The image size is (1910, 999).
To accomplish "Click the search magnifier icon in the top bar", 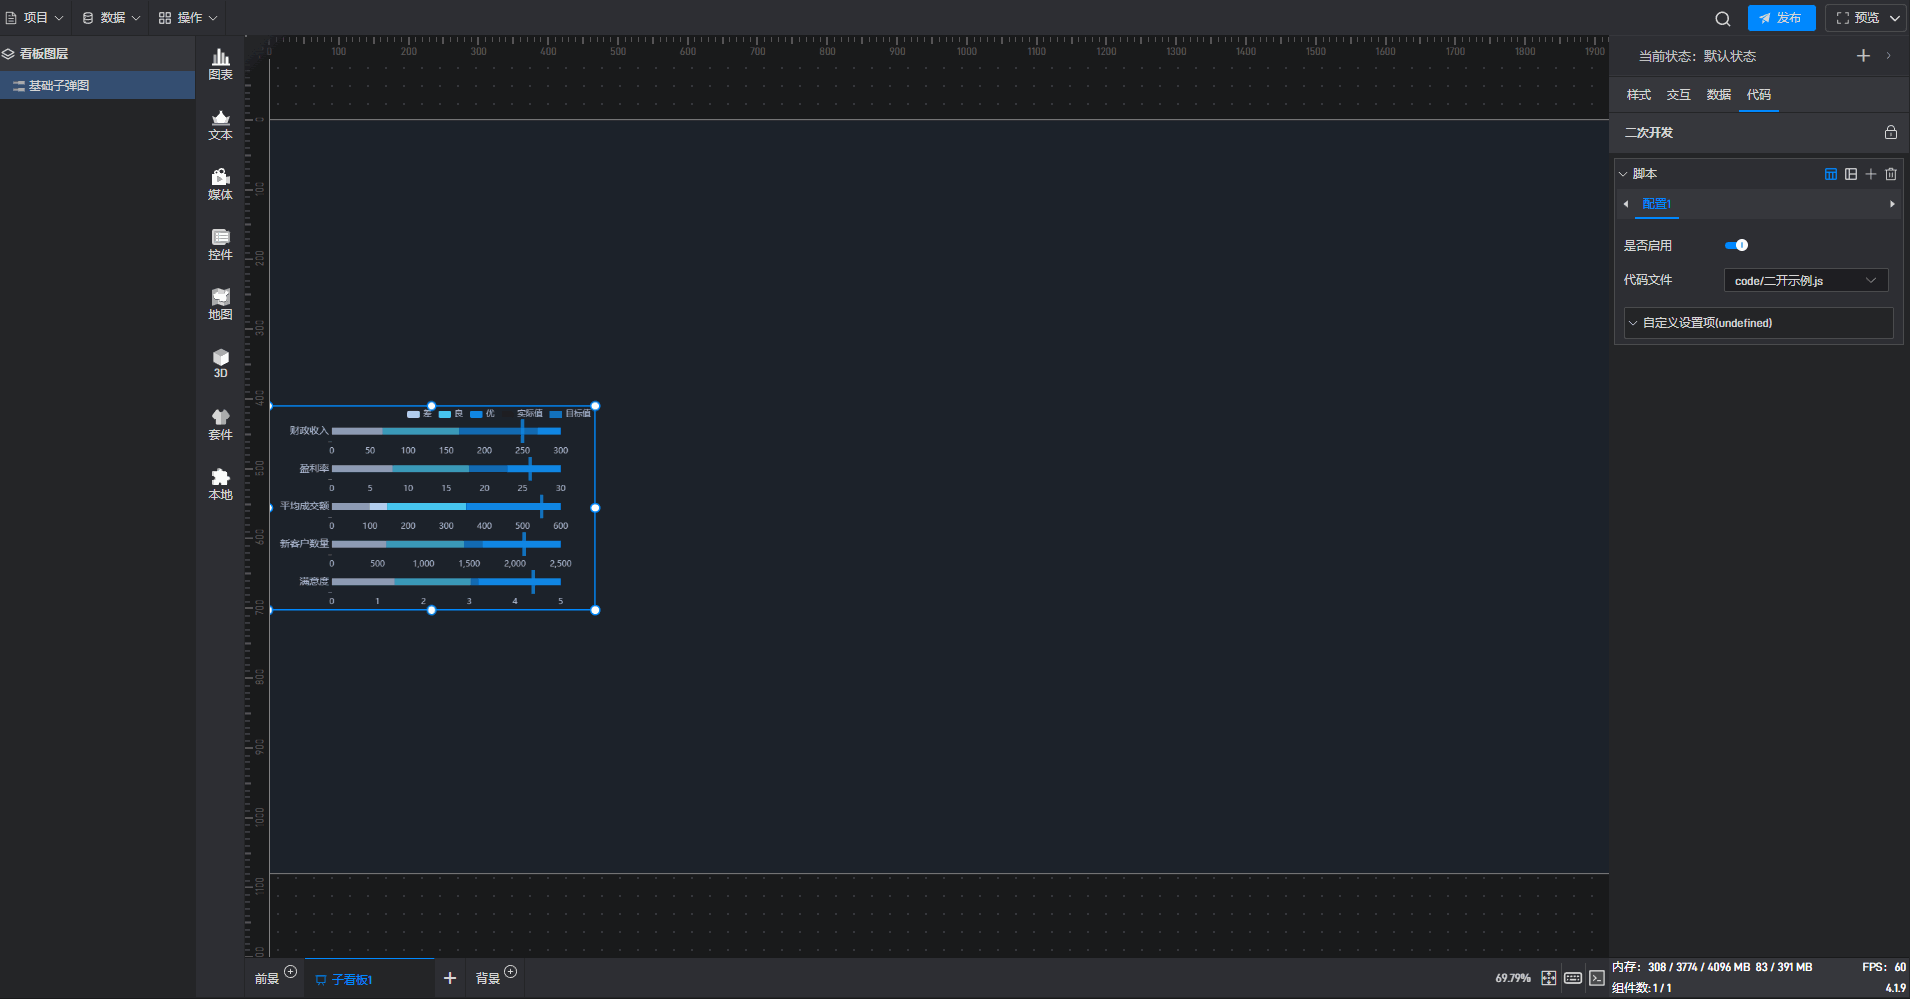I will (x=1722, y=18).
